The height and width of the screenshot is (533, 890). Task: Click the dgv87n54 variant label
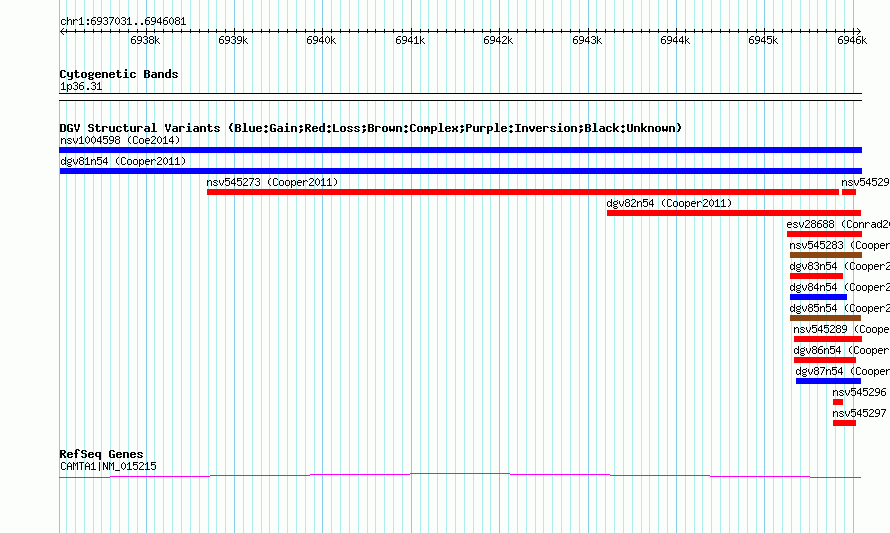tap(842, 371)
